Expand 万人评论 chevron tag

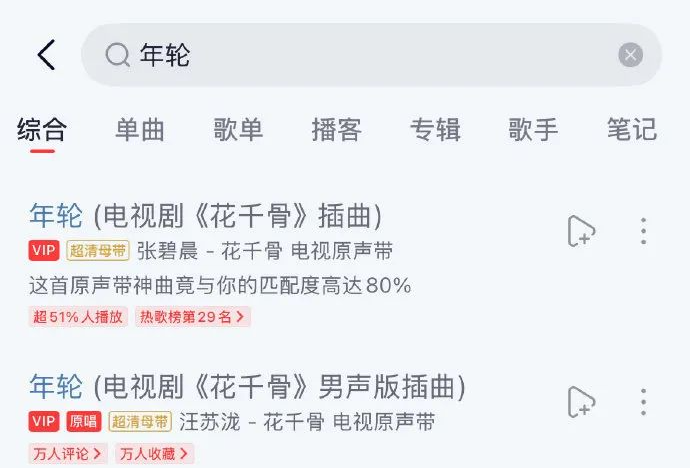point(68,453)
